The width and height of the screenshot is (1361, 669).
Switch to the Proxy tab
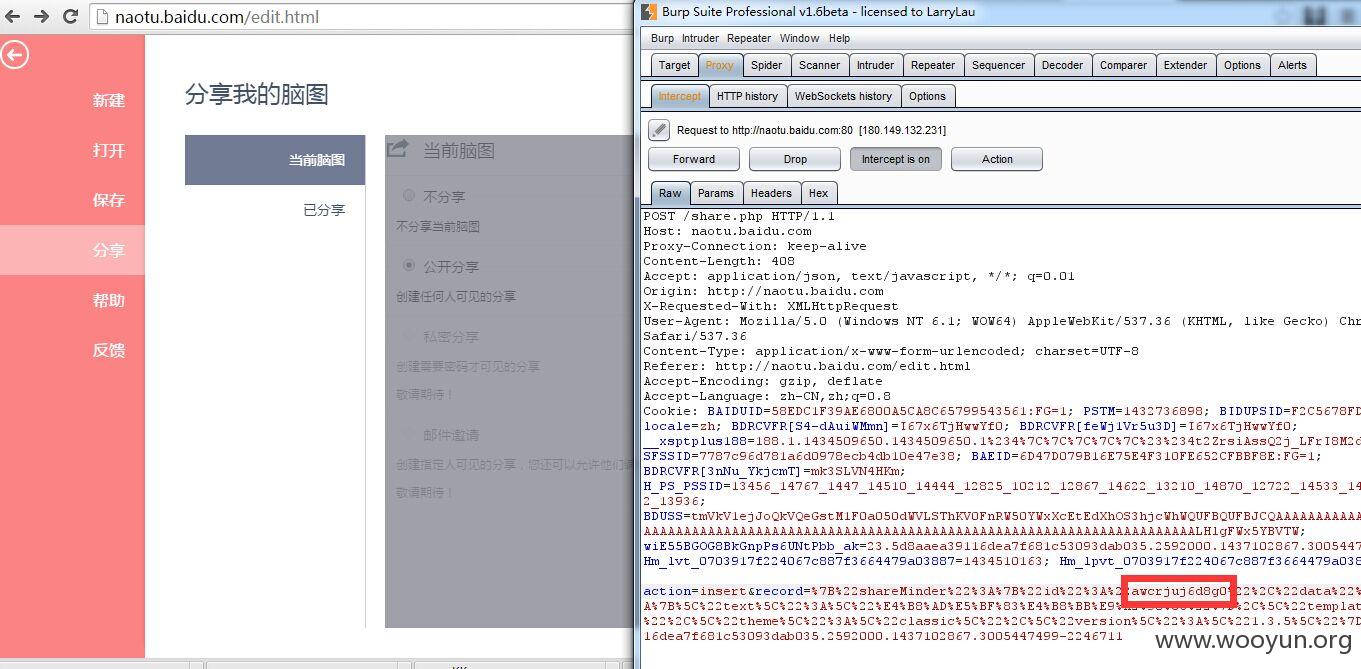(x=719, y=65)
